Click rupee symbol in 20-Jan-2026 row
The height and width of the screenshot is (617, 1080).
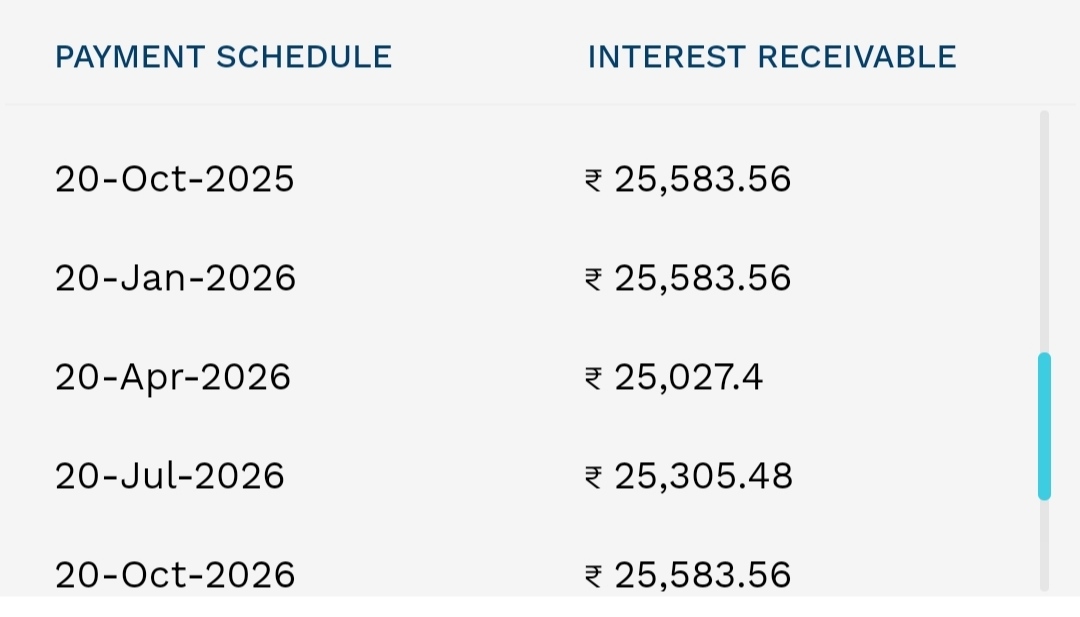point(594,280)
